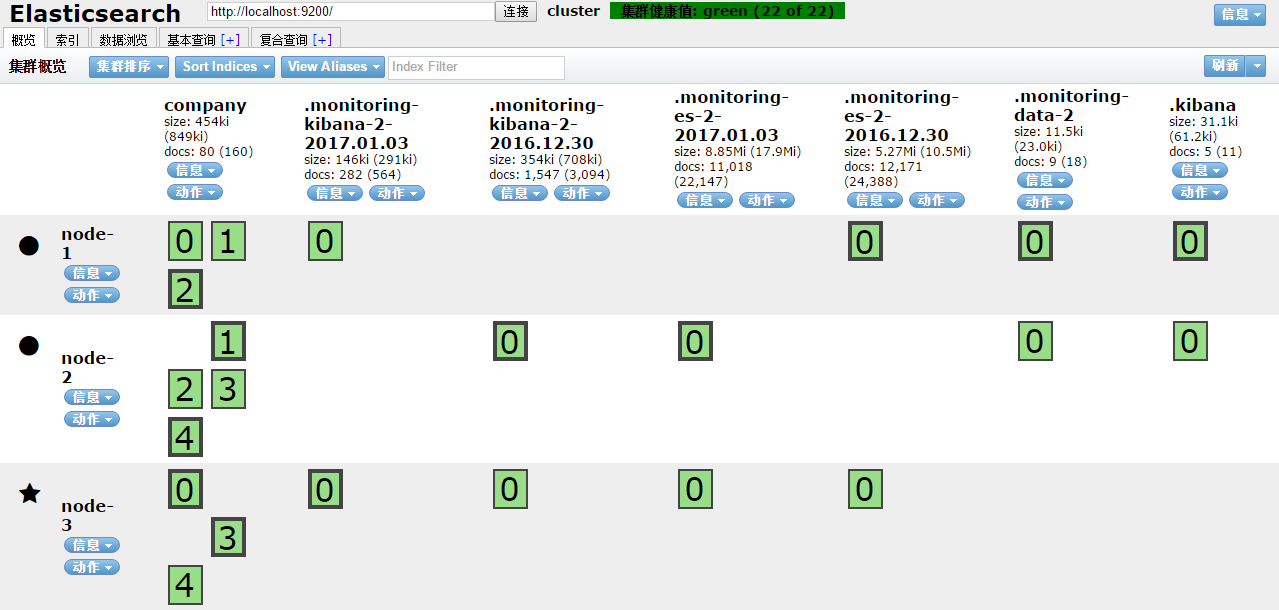
Task: Click the http://localhost:9200/ address field
Action: 351,11
